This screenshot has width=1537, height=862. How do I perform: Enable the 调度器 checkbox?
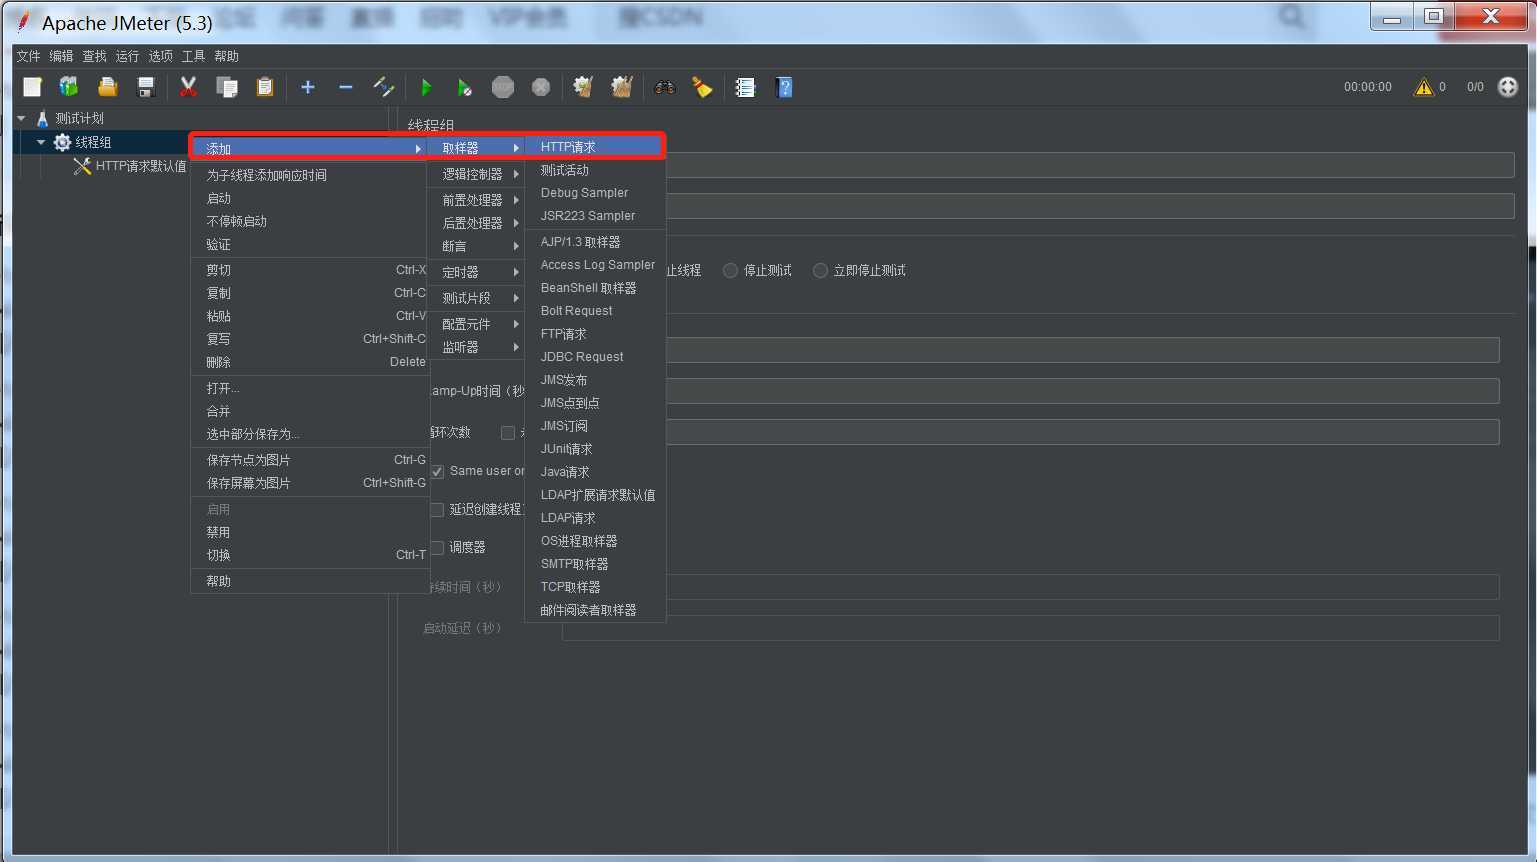click(438, 548)
